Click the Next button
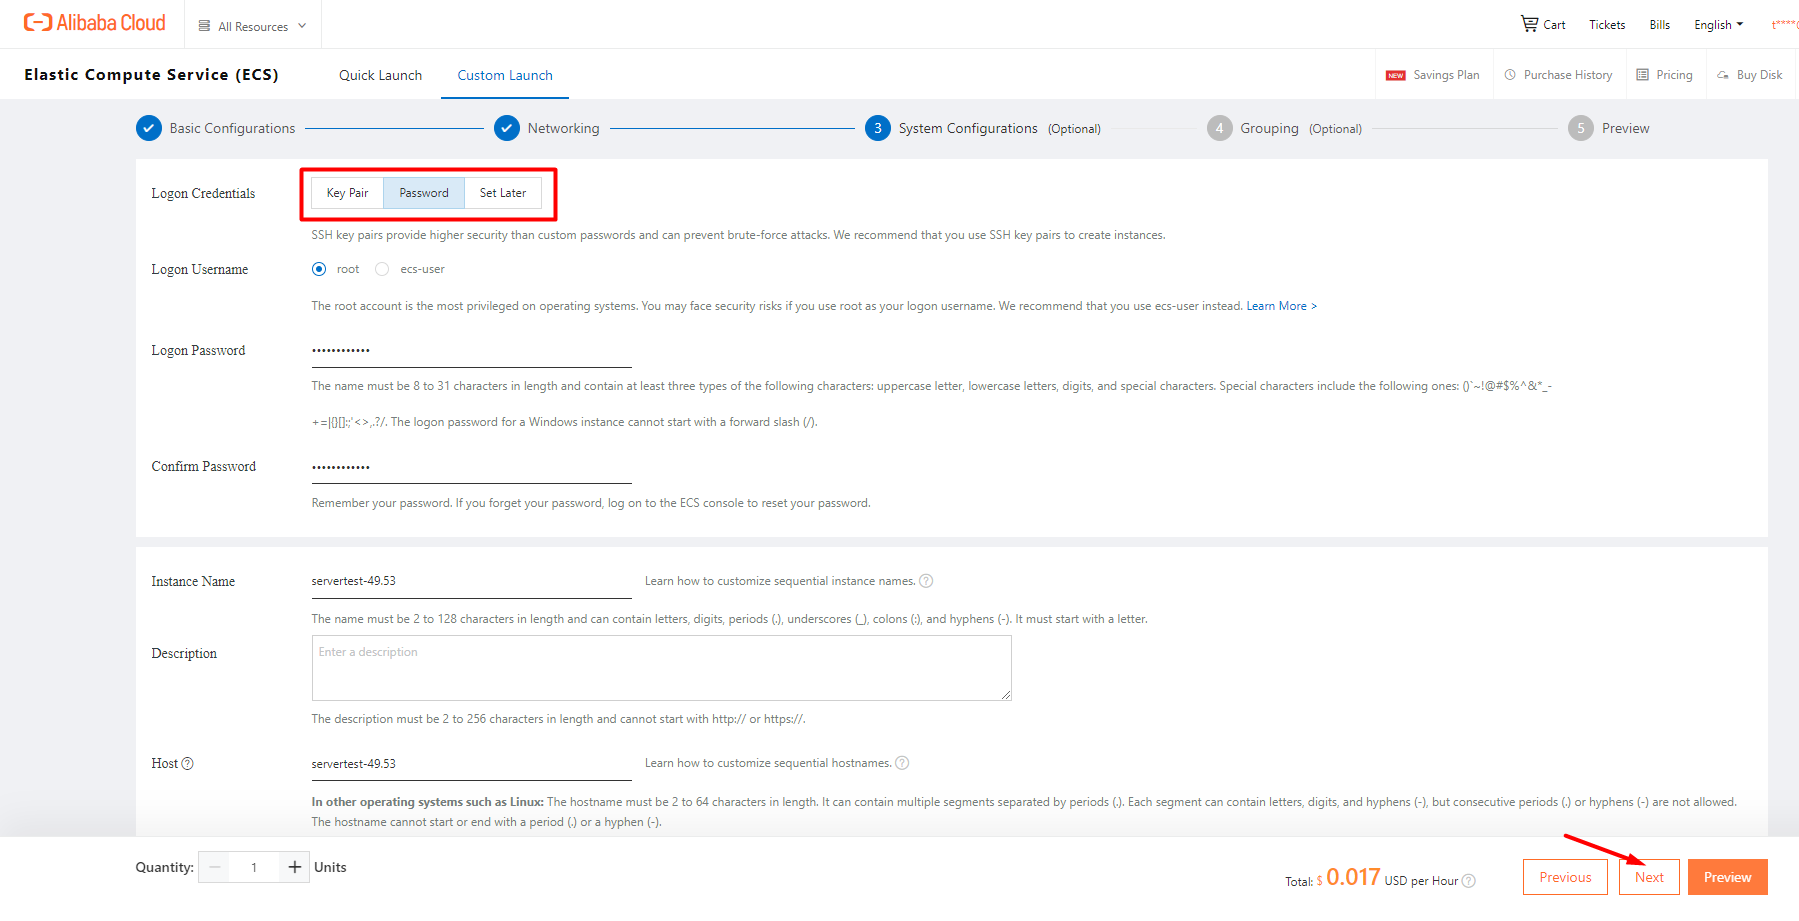1799x921 pixels. coord(1648,876)
